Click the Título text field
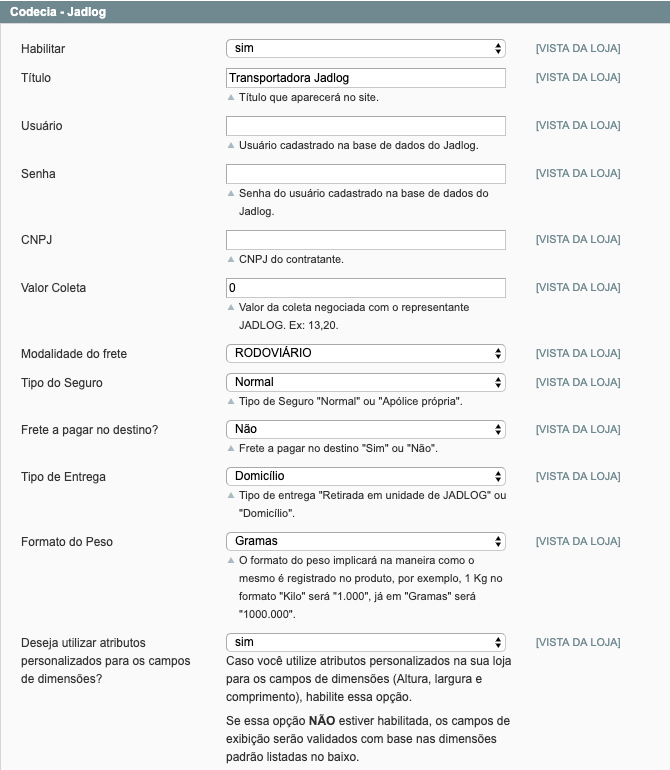Viewport: 670px width, 770px height. pyautogui.click(x=366, y=77)
